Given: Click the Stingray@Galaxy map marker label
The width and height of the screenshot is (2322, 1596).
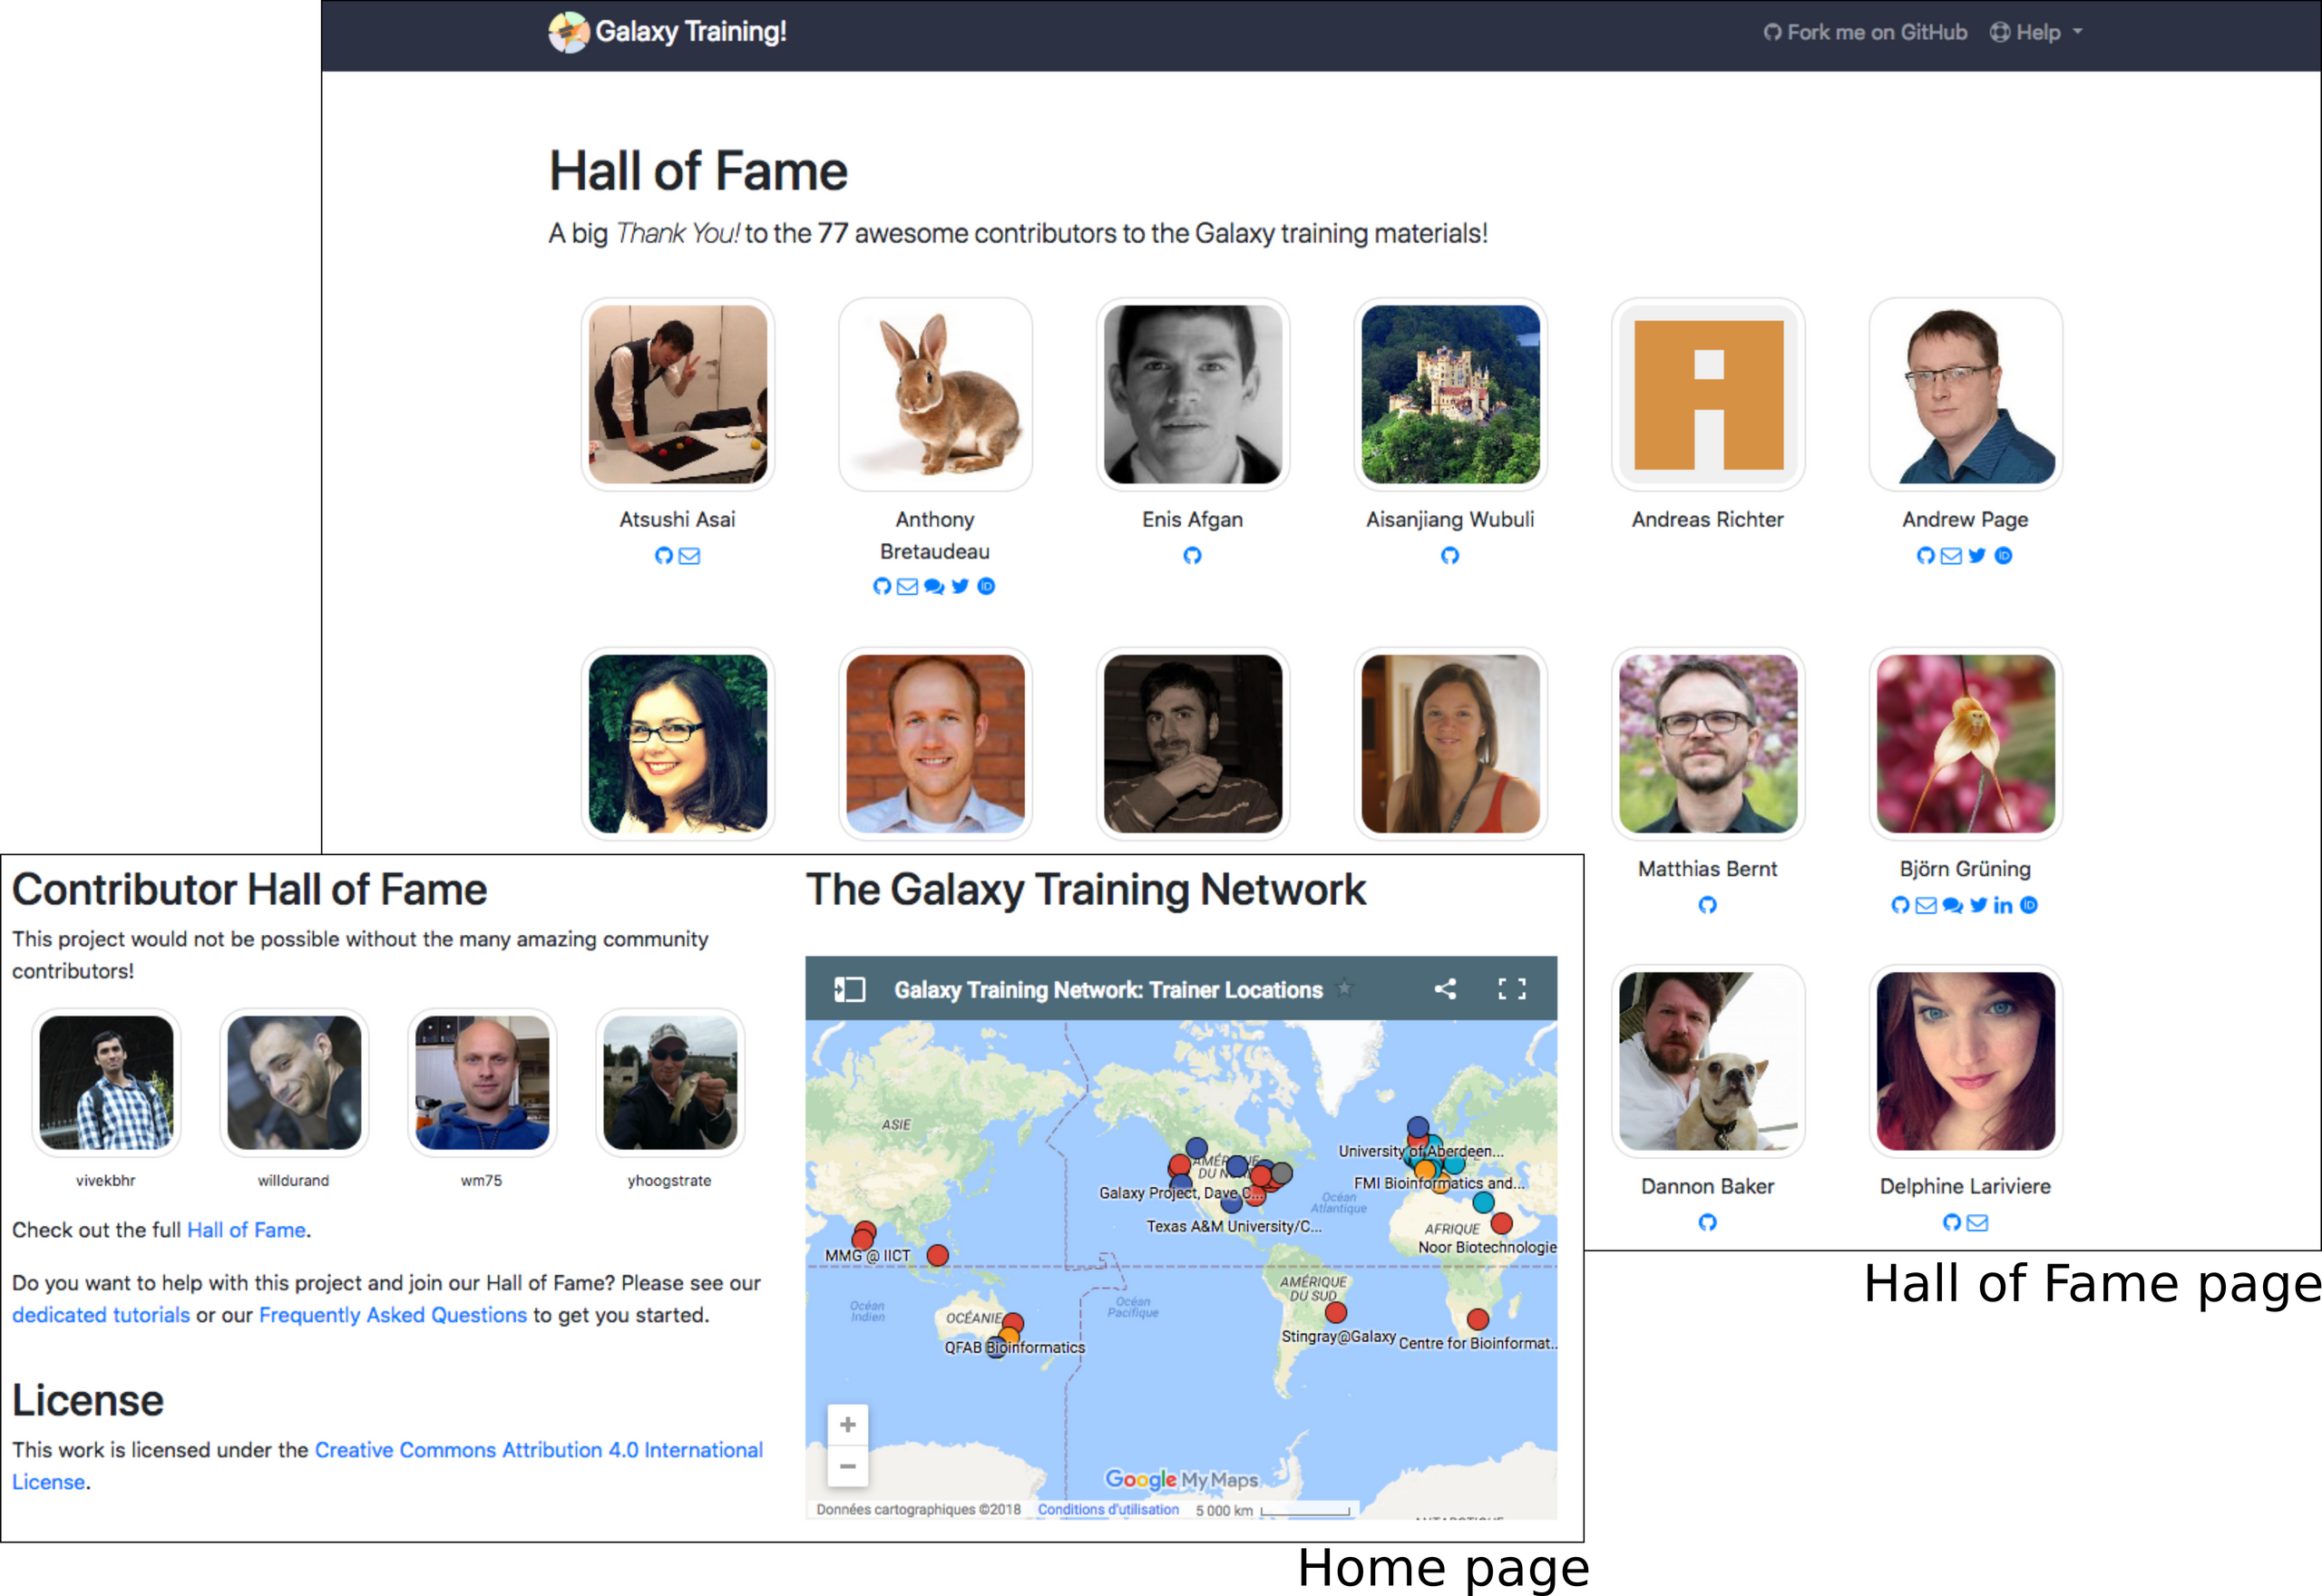Looking at the screenshot, I should point(1338,1336).
